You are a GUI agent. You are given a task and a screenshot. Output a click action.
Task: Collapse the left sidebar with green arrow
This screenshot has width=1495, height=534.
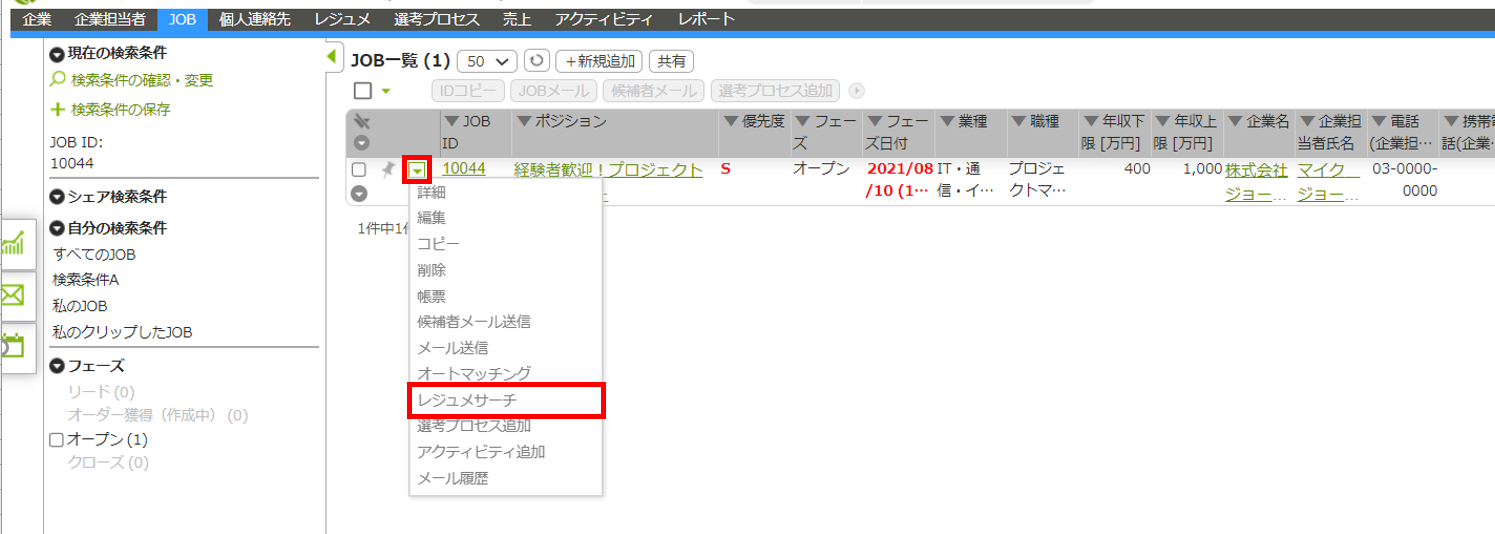(332, 59)
